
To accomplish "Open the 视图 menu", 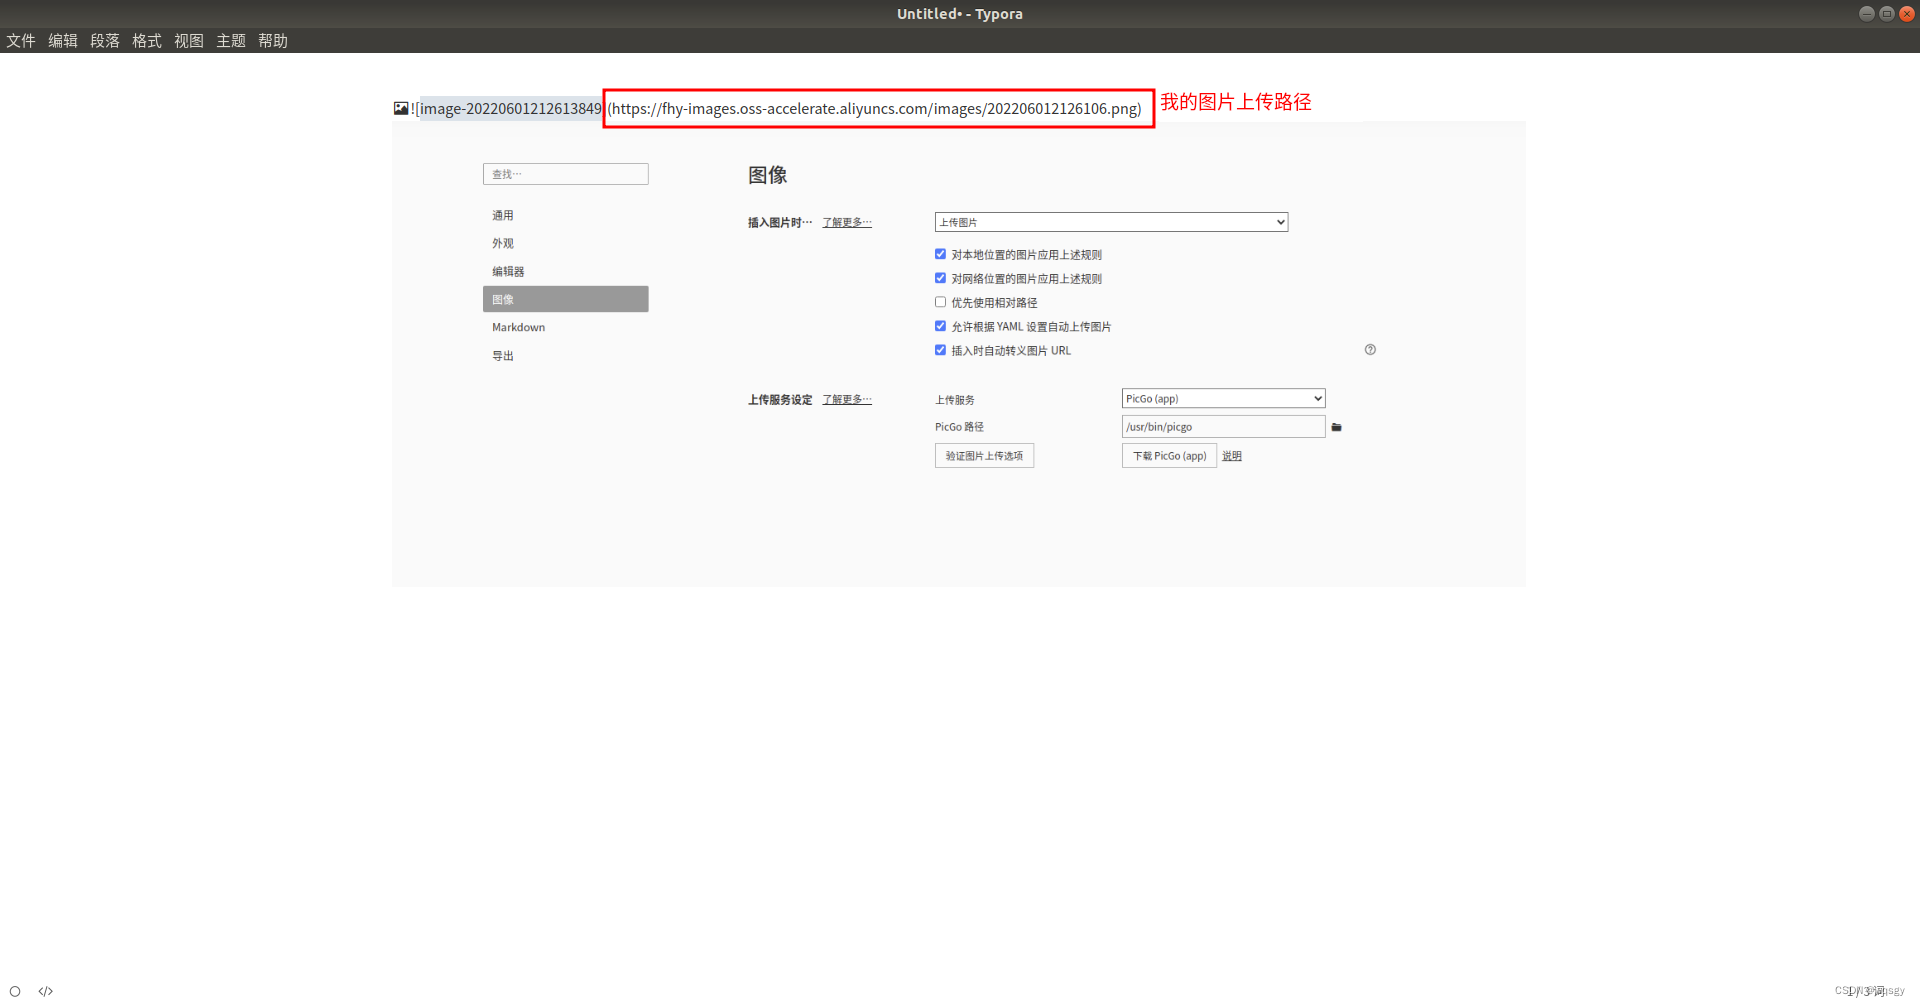I will point(188,41).
